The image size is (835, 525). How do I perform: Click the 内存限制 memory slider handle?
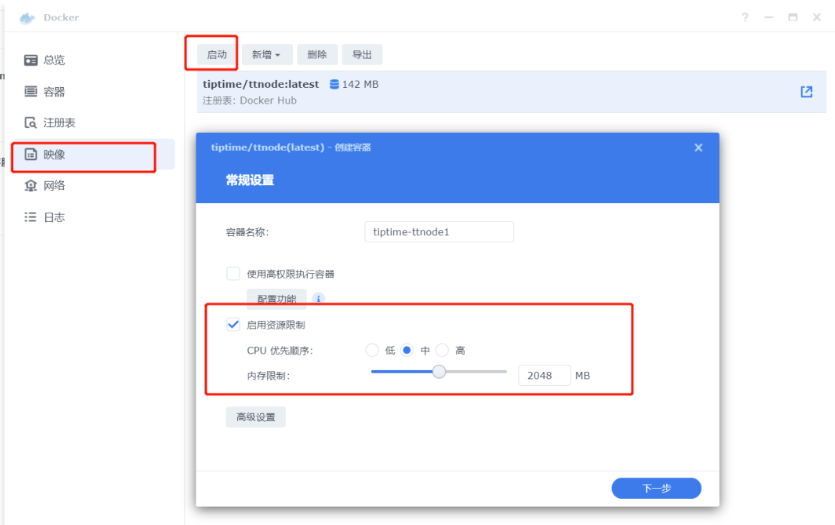[x=438, y=372]
